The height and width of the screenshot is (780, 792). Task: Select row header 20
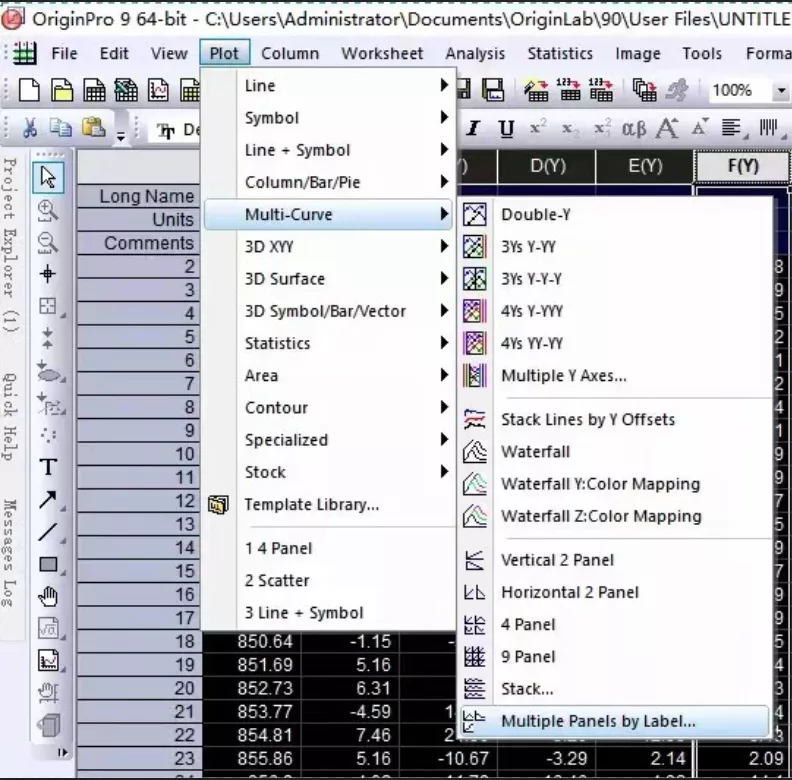click(138, 688)
